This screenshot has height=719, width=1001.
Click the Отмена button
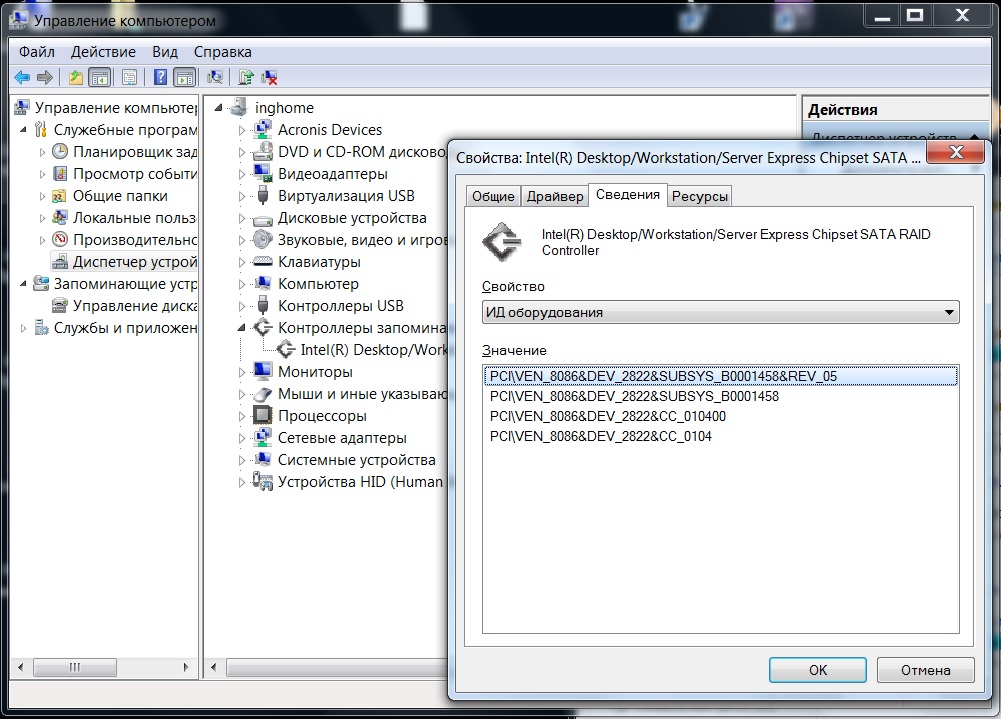coord(925,670)
